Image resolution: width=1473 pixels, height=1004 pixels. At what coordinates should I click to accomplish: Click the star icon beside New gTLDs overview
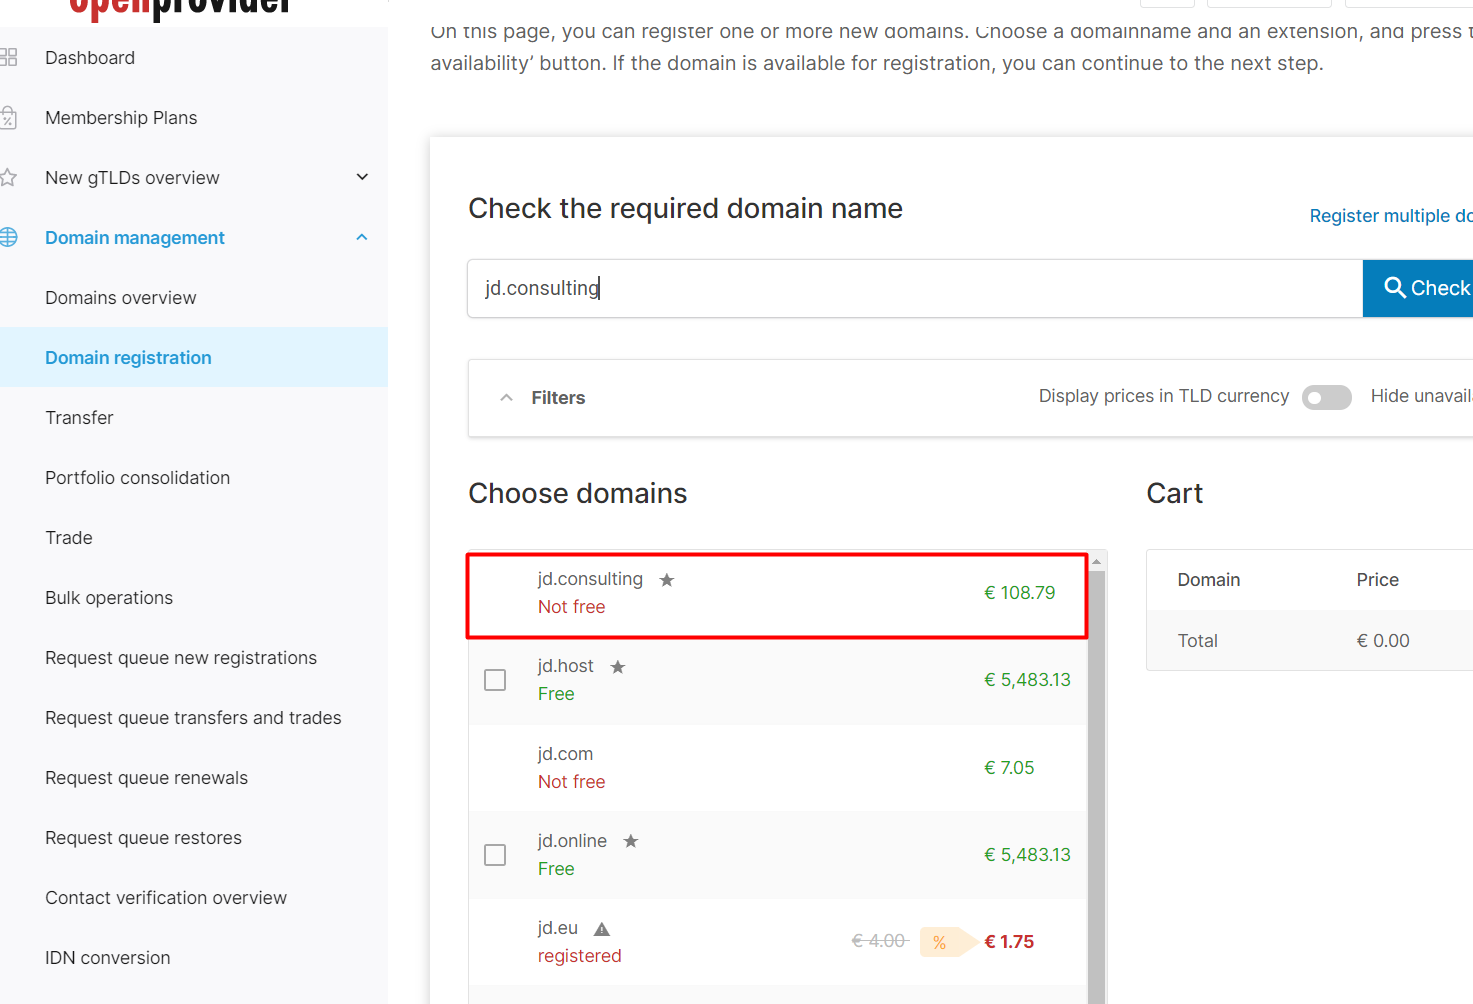point(10,177)
